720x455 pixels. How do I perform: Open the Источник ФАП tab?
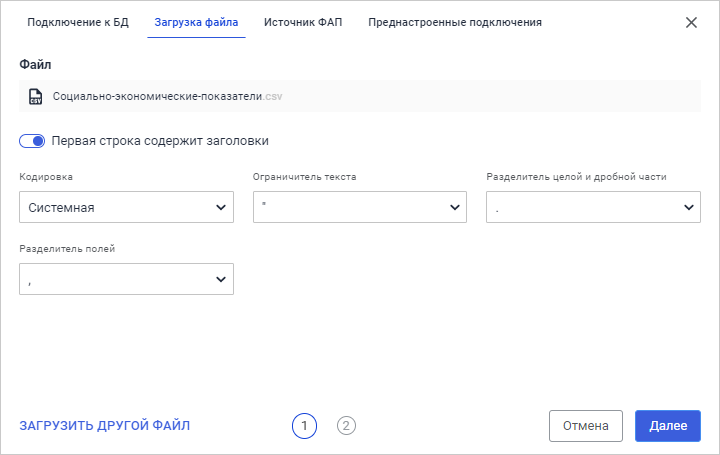[303, 22]
